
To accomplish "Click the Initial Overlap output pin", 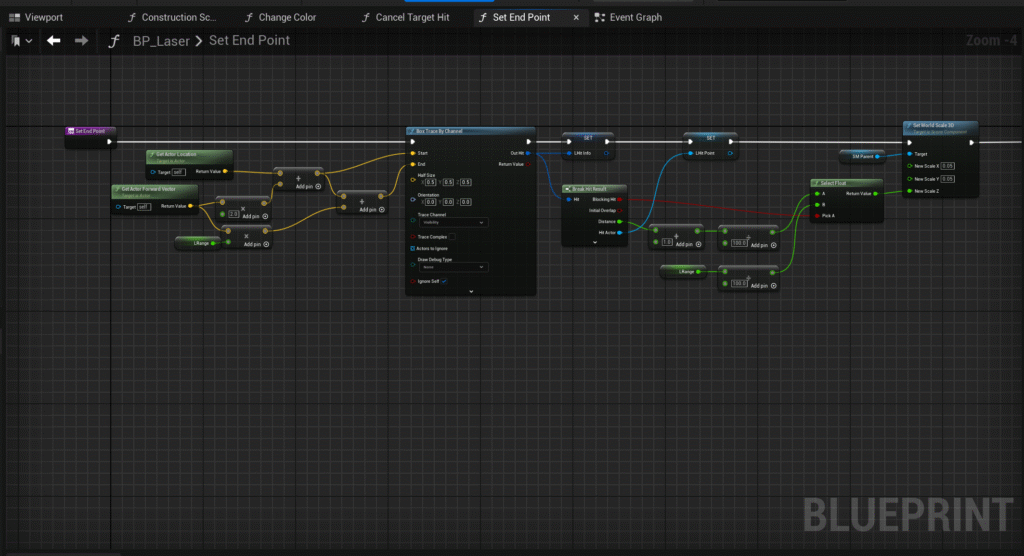I will point(620,211).
